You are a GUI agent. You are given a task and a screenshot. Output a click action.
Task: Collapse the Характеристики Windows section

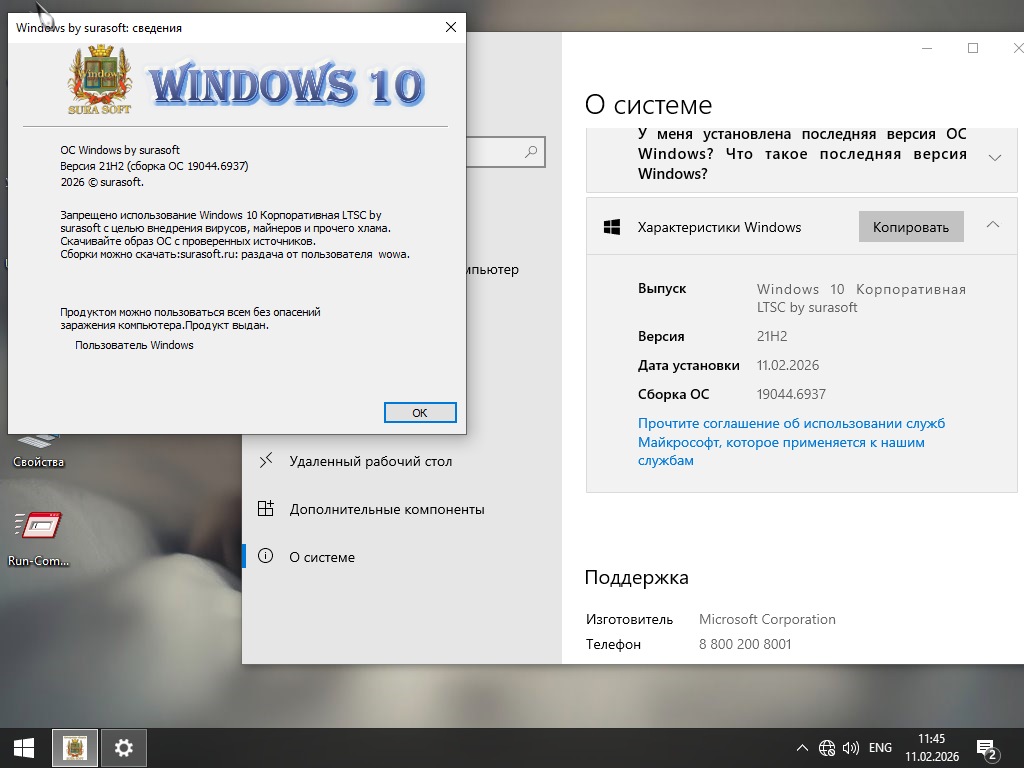tap(993, 225)
